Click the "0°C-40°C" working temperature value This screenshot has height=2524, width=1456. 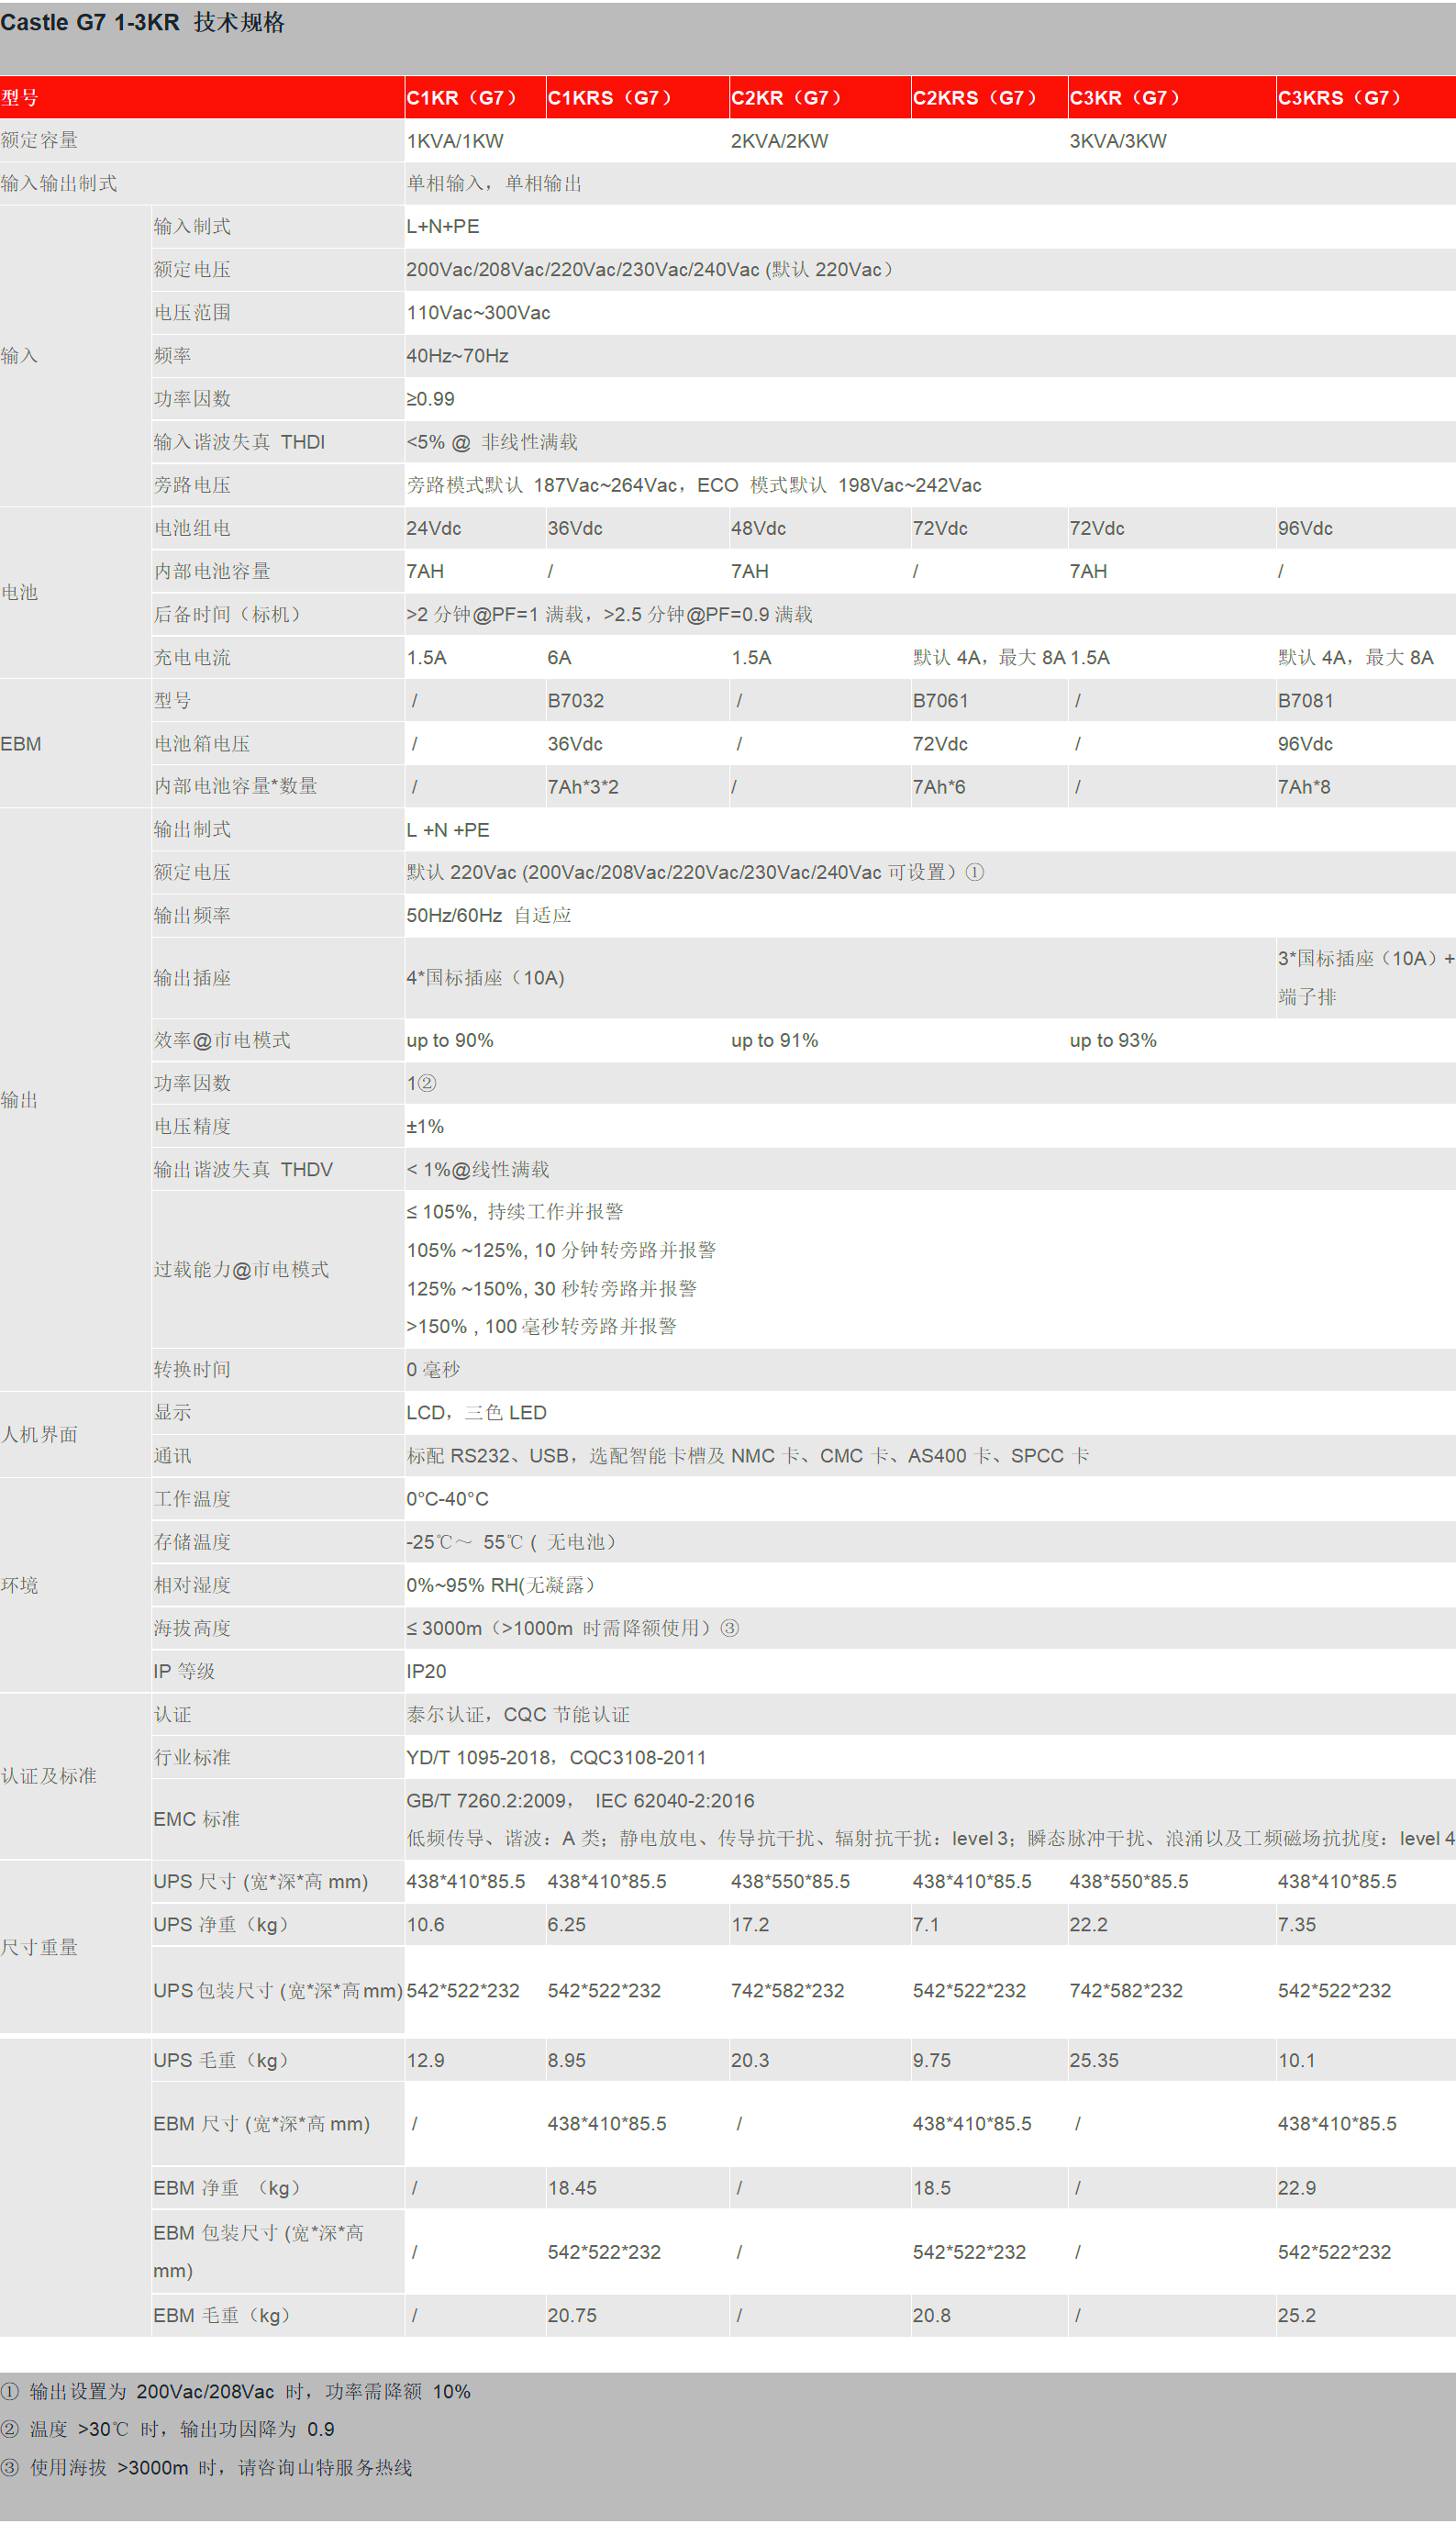[447, 1499]
